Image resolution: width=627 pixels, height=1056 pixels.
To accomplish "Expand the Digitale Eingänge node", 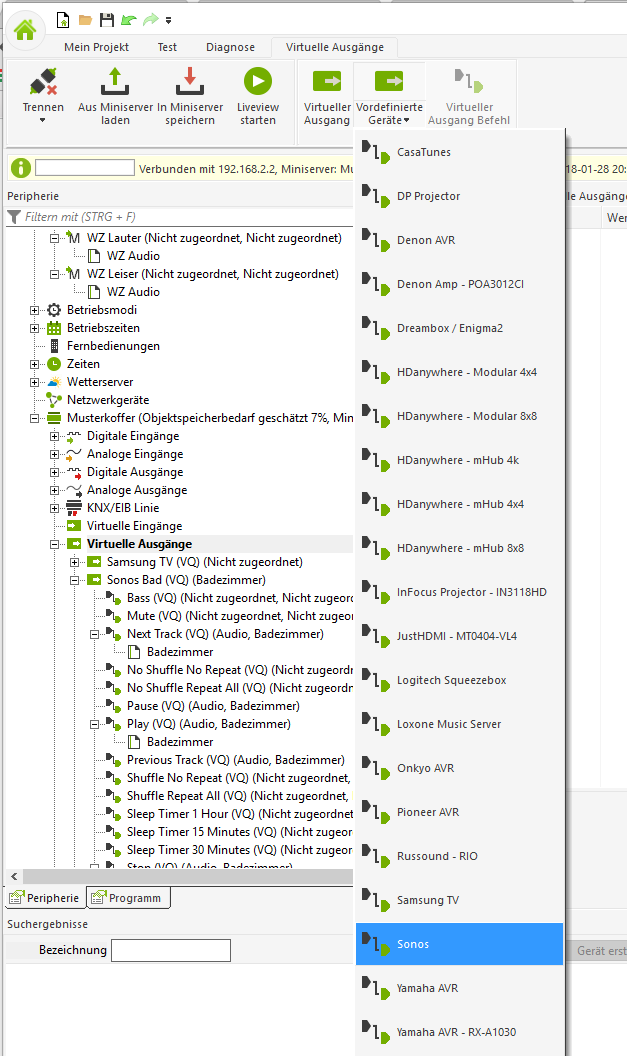I will 55,436.
